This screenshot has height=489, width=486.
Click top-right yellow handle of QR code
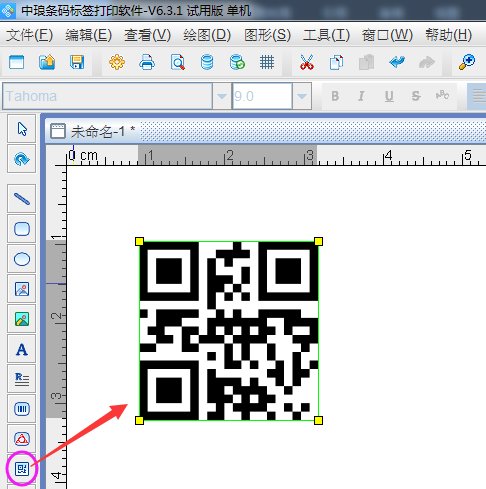click(x=318, y=241)
